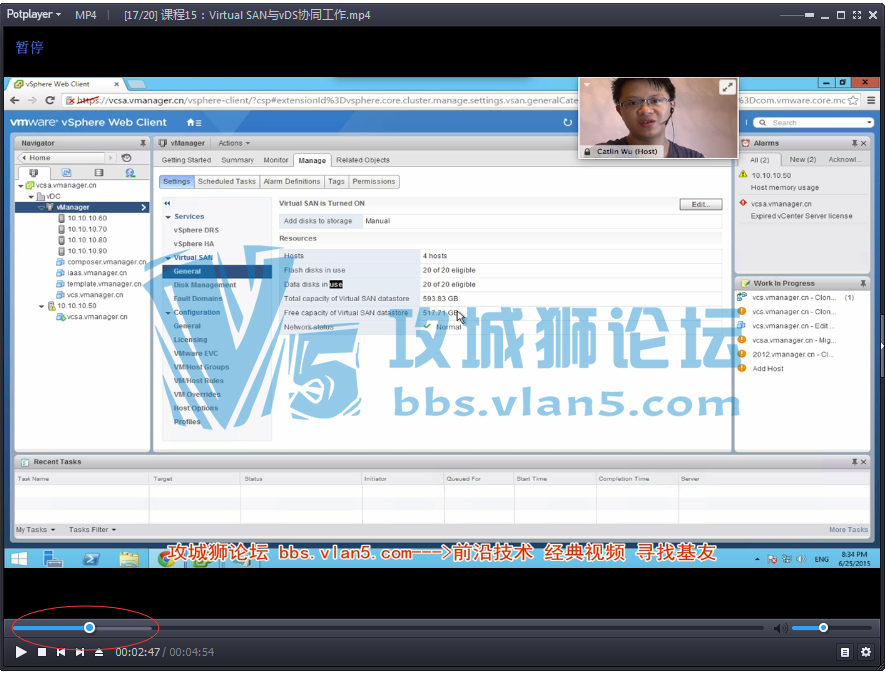Select Hosts and Clusters navigator tab icon
The height and width of the screenshot is (675, 885).
tap(33, 173)
